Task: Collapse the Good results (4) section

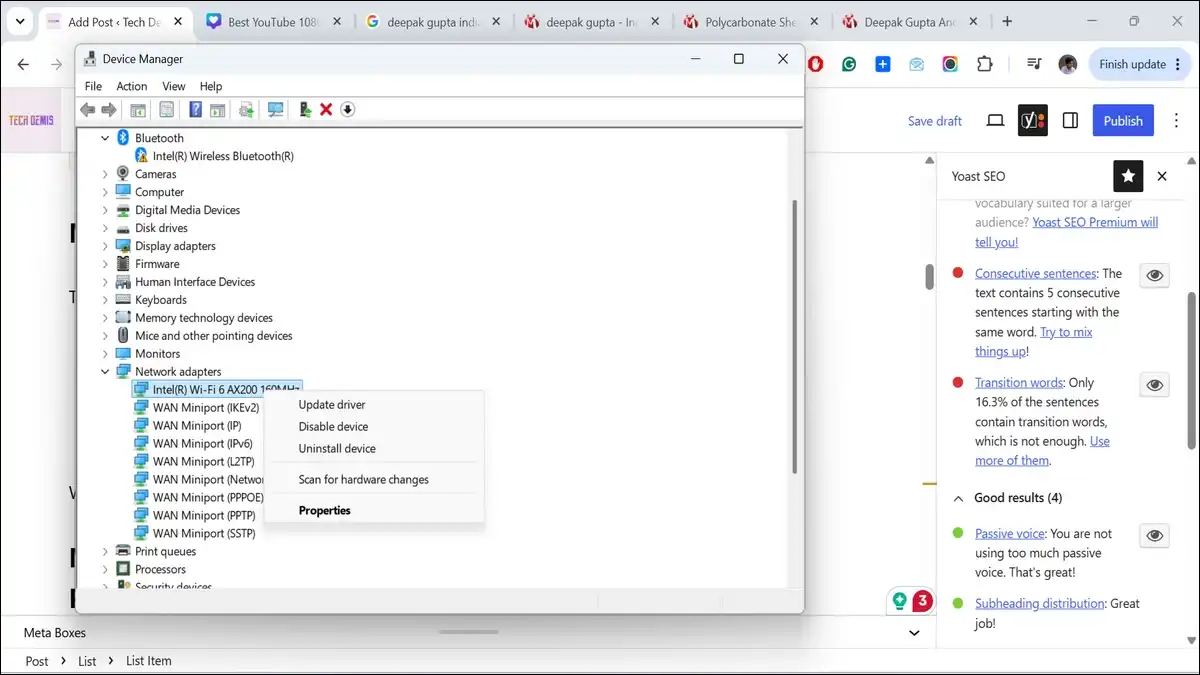Action: tap(958, 498)
